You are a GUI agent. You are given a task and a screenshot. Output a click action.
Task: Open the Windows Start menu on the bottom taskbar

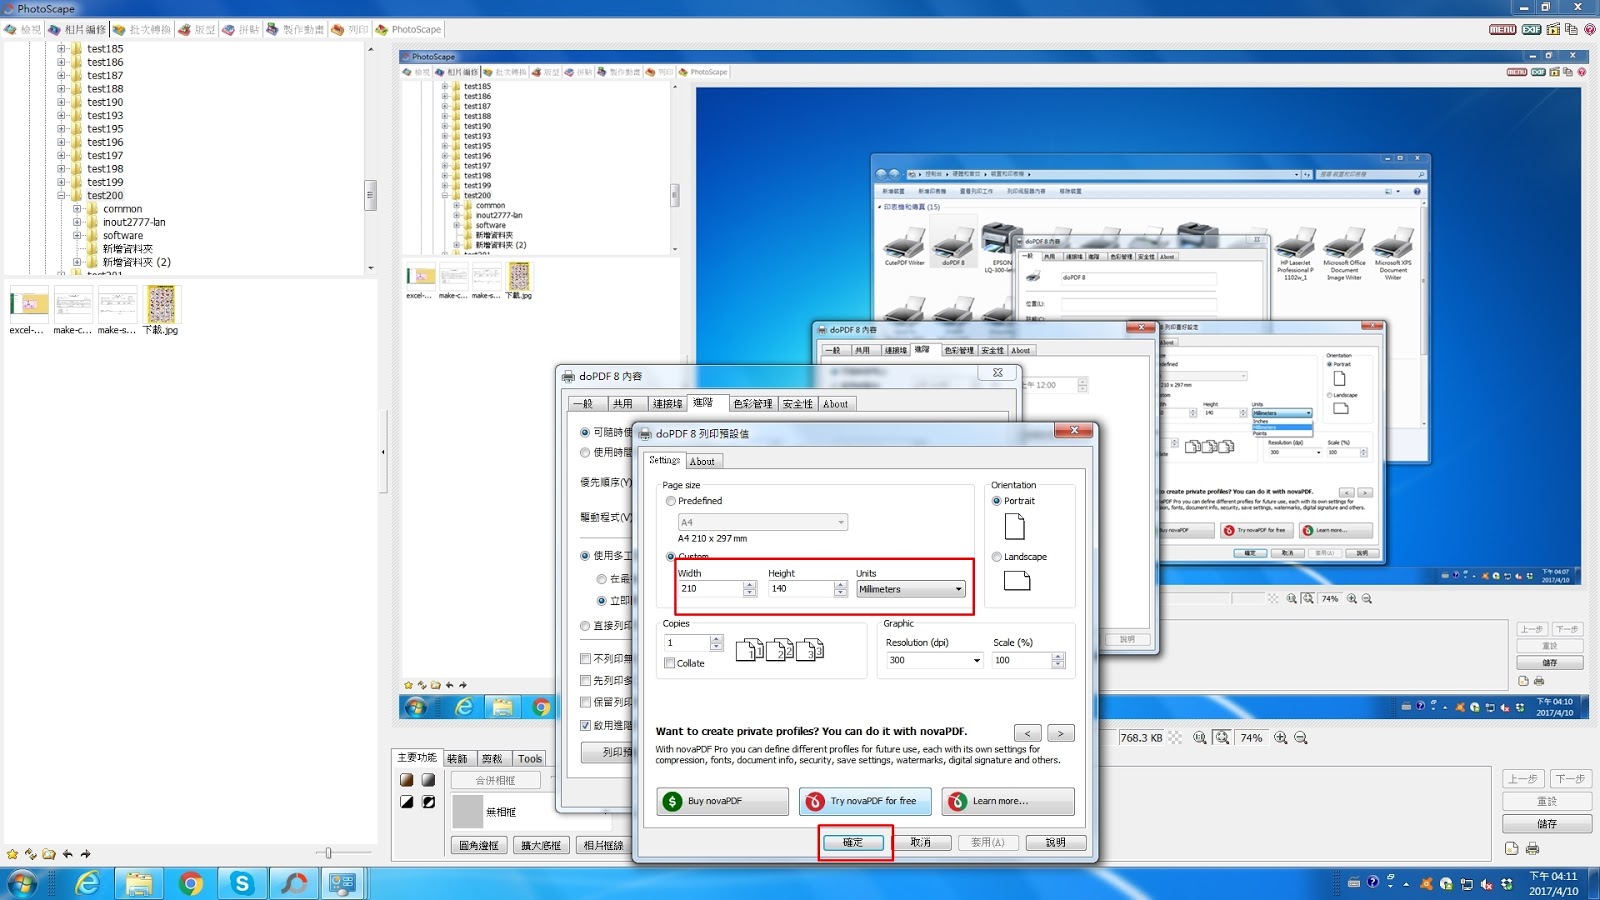click(x=22, y=884)
